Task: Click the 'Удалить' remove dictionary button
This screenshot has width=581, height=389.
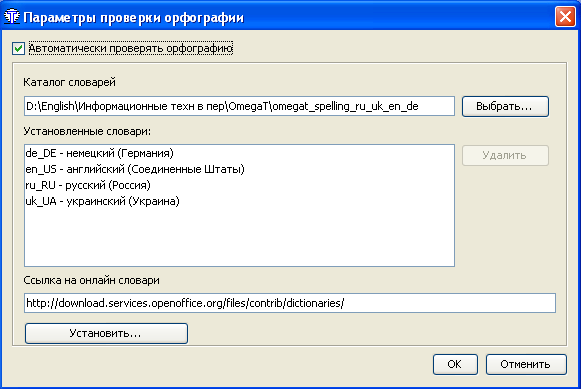Action: (x=505, y=155)
